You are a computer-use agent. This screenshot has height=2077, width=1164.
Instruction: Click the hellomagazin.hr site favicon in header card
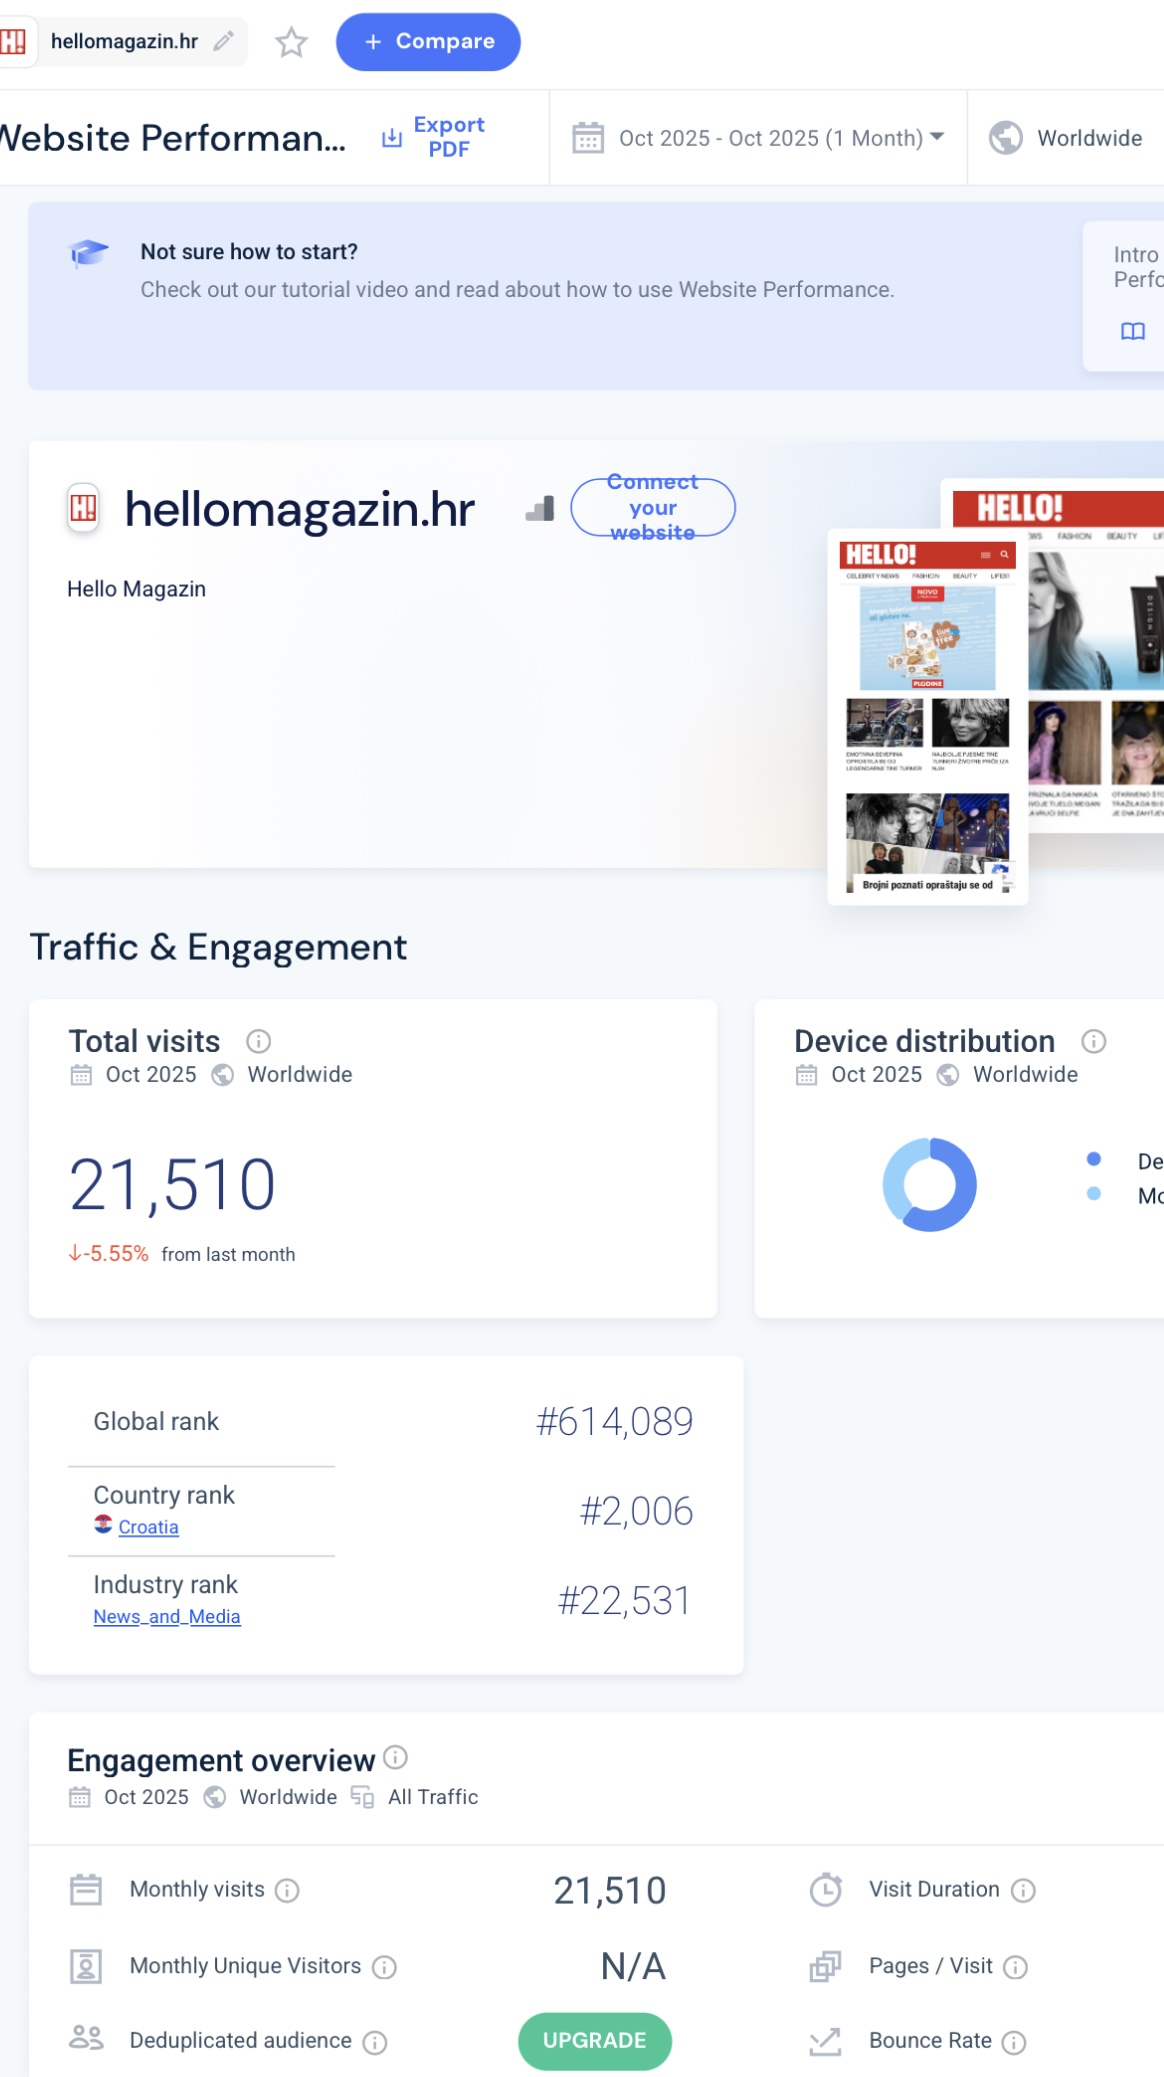[83, 508]
